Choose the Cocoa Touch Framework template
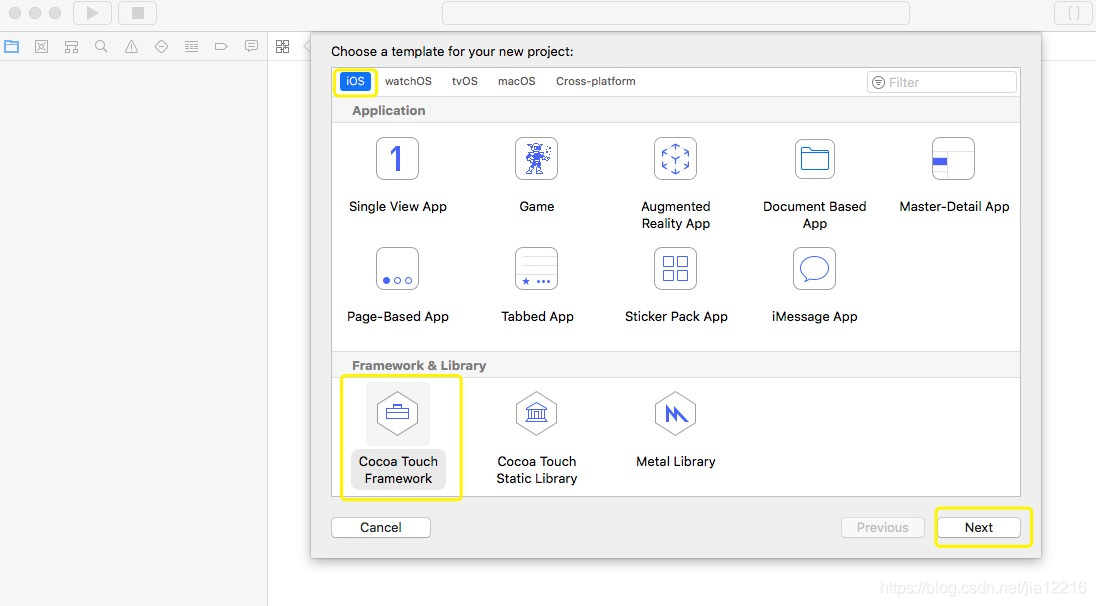This screenshot has width=1096, height=606. coord(398,435)
